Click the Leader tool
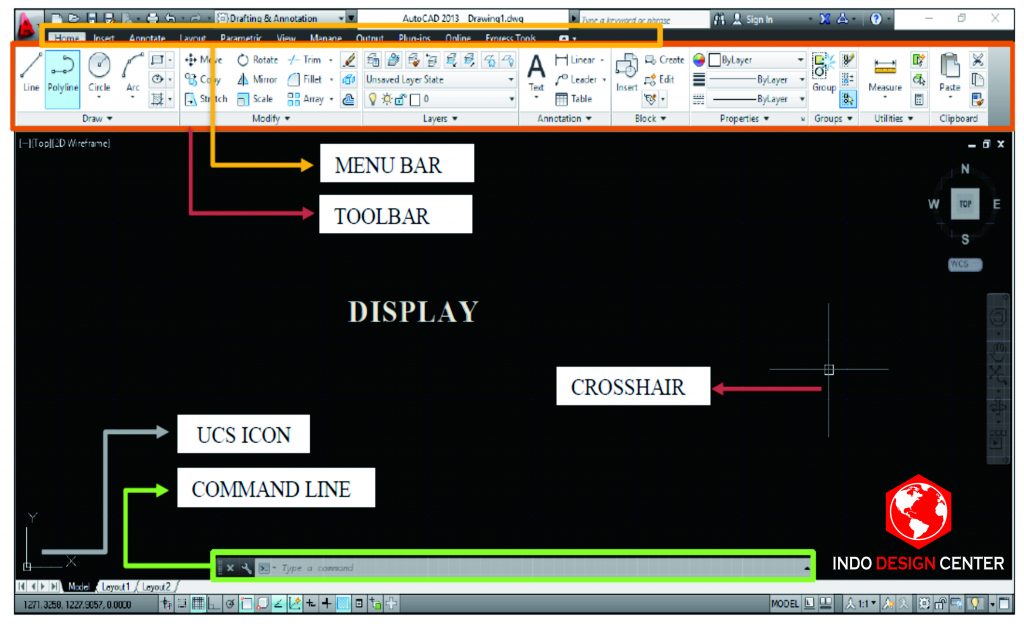1024x624 pixels. pyautogui.click(x=576, y=80)
